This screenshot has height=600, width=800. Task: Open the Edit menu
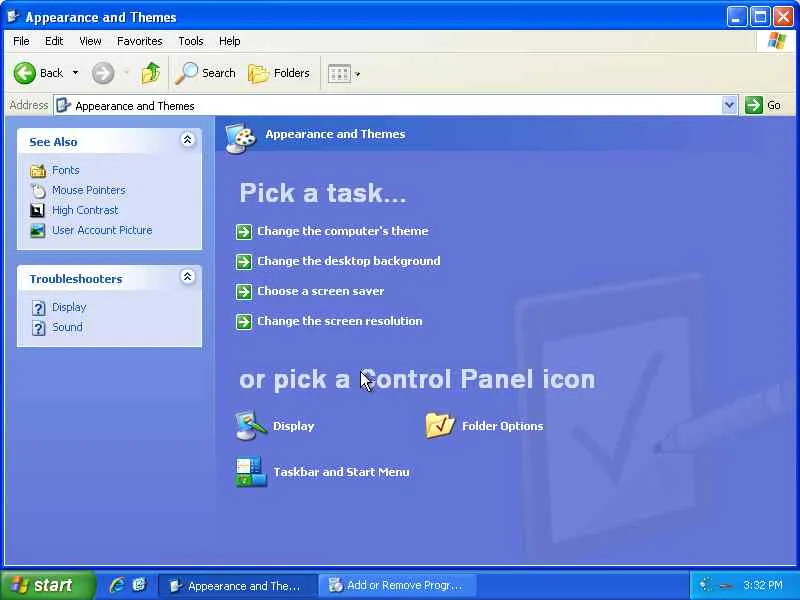(x=54, y=41)
